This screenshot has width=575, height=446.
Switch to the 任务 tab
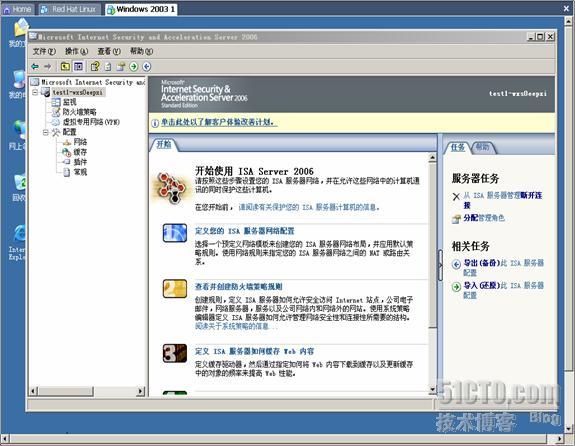457,147
